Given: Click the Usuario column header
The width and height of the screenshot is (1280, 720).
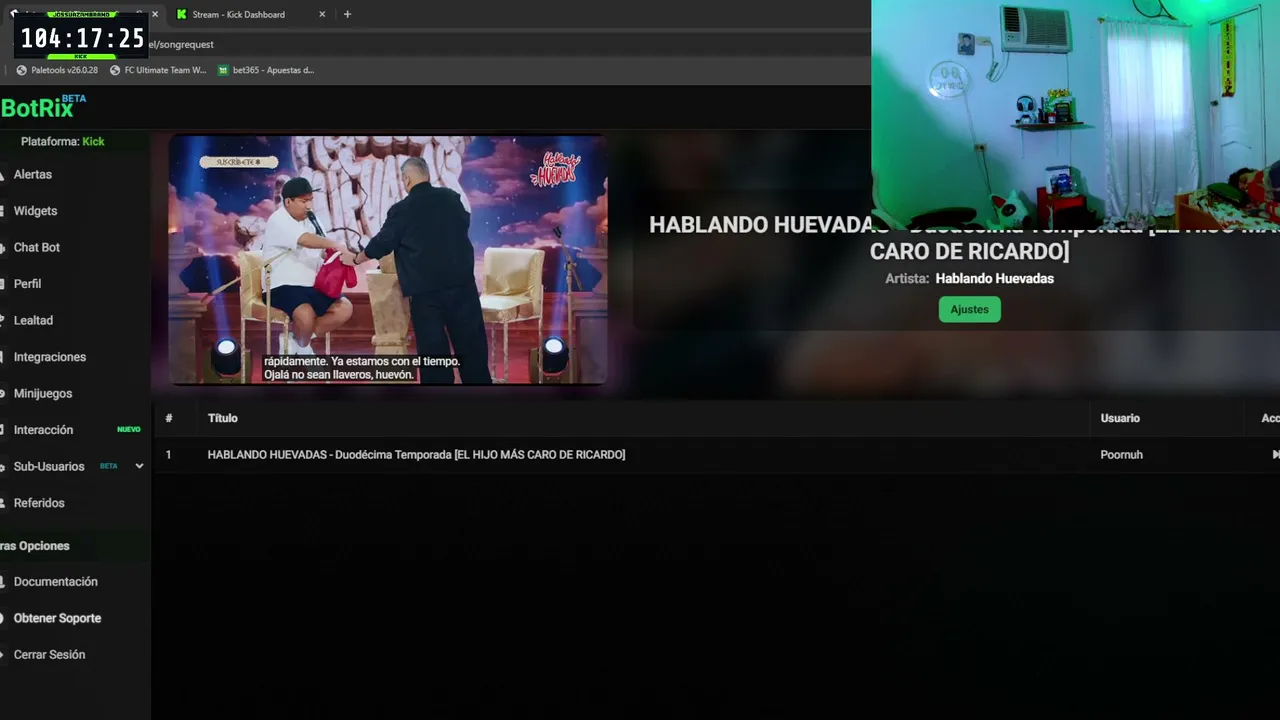Looking at the screenshot, I should tap(1120, 418).
